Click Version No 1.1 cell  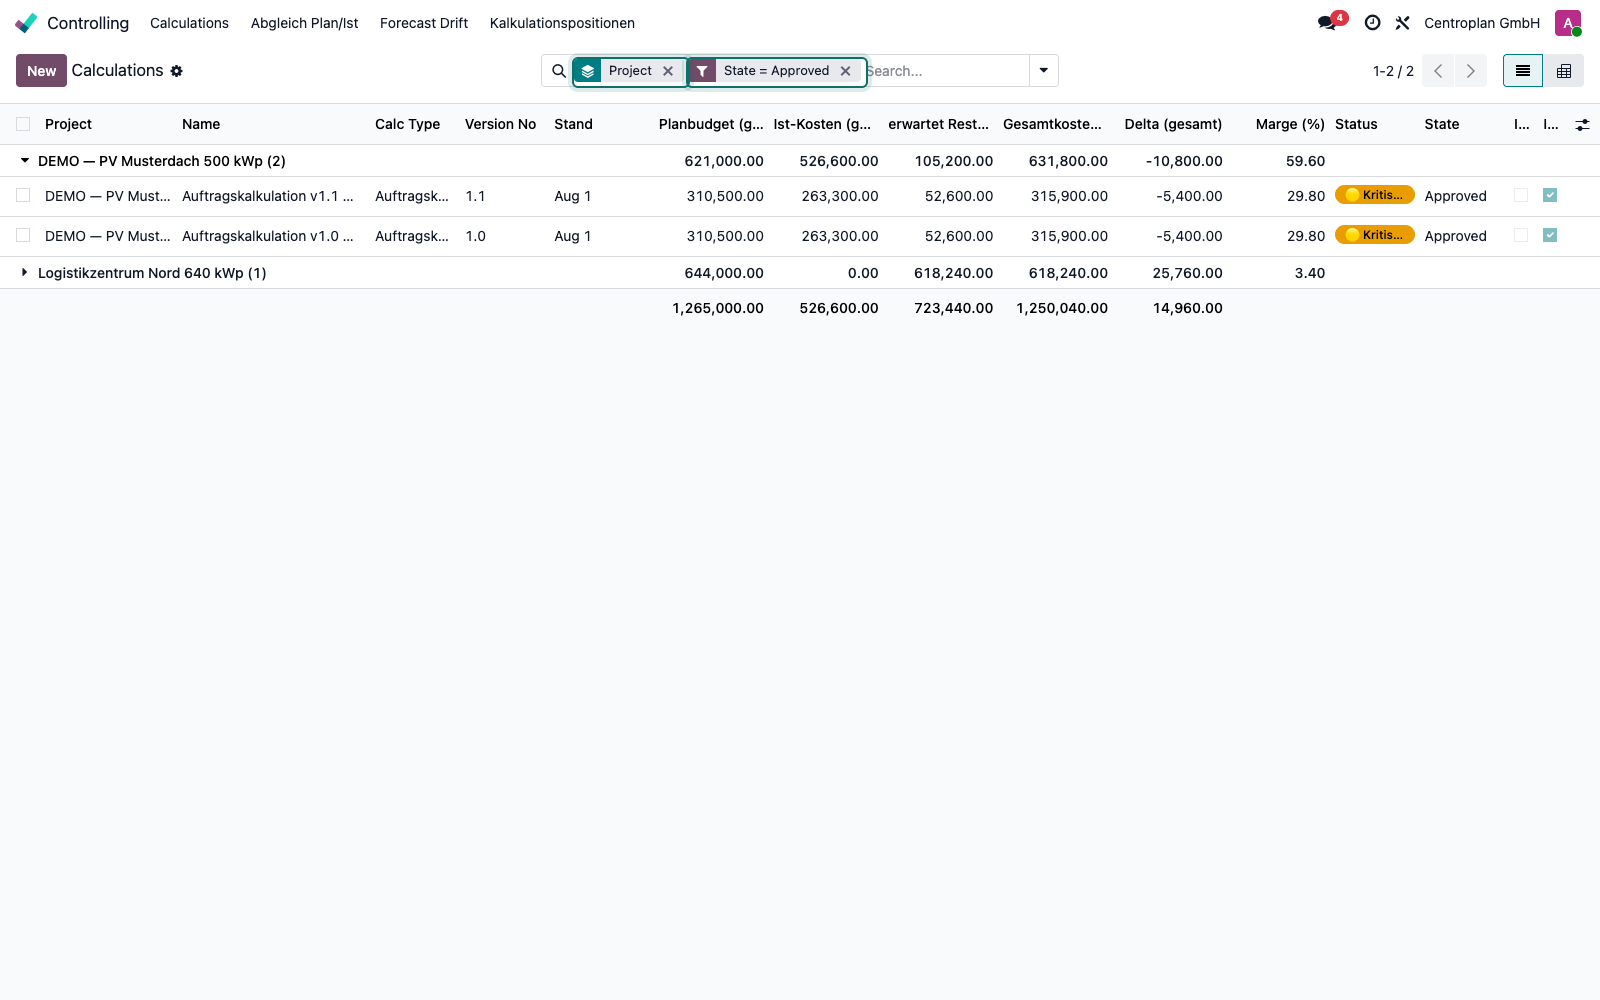pos(475,196)
